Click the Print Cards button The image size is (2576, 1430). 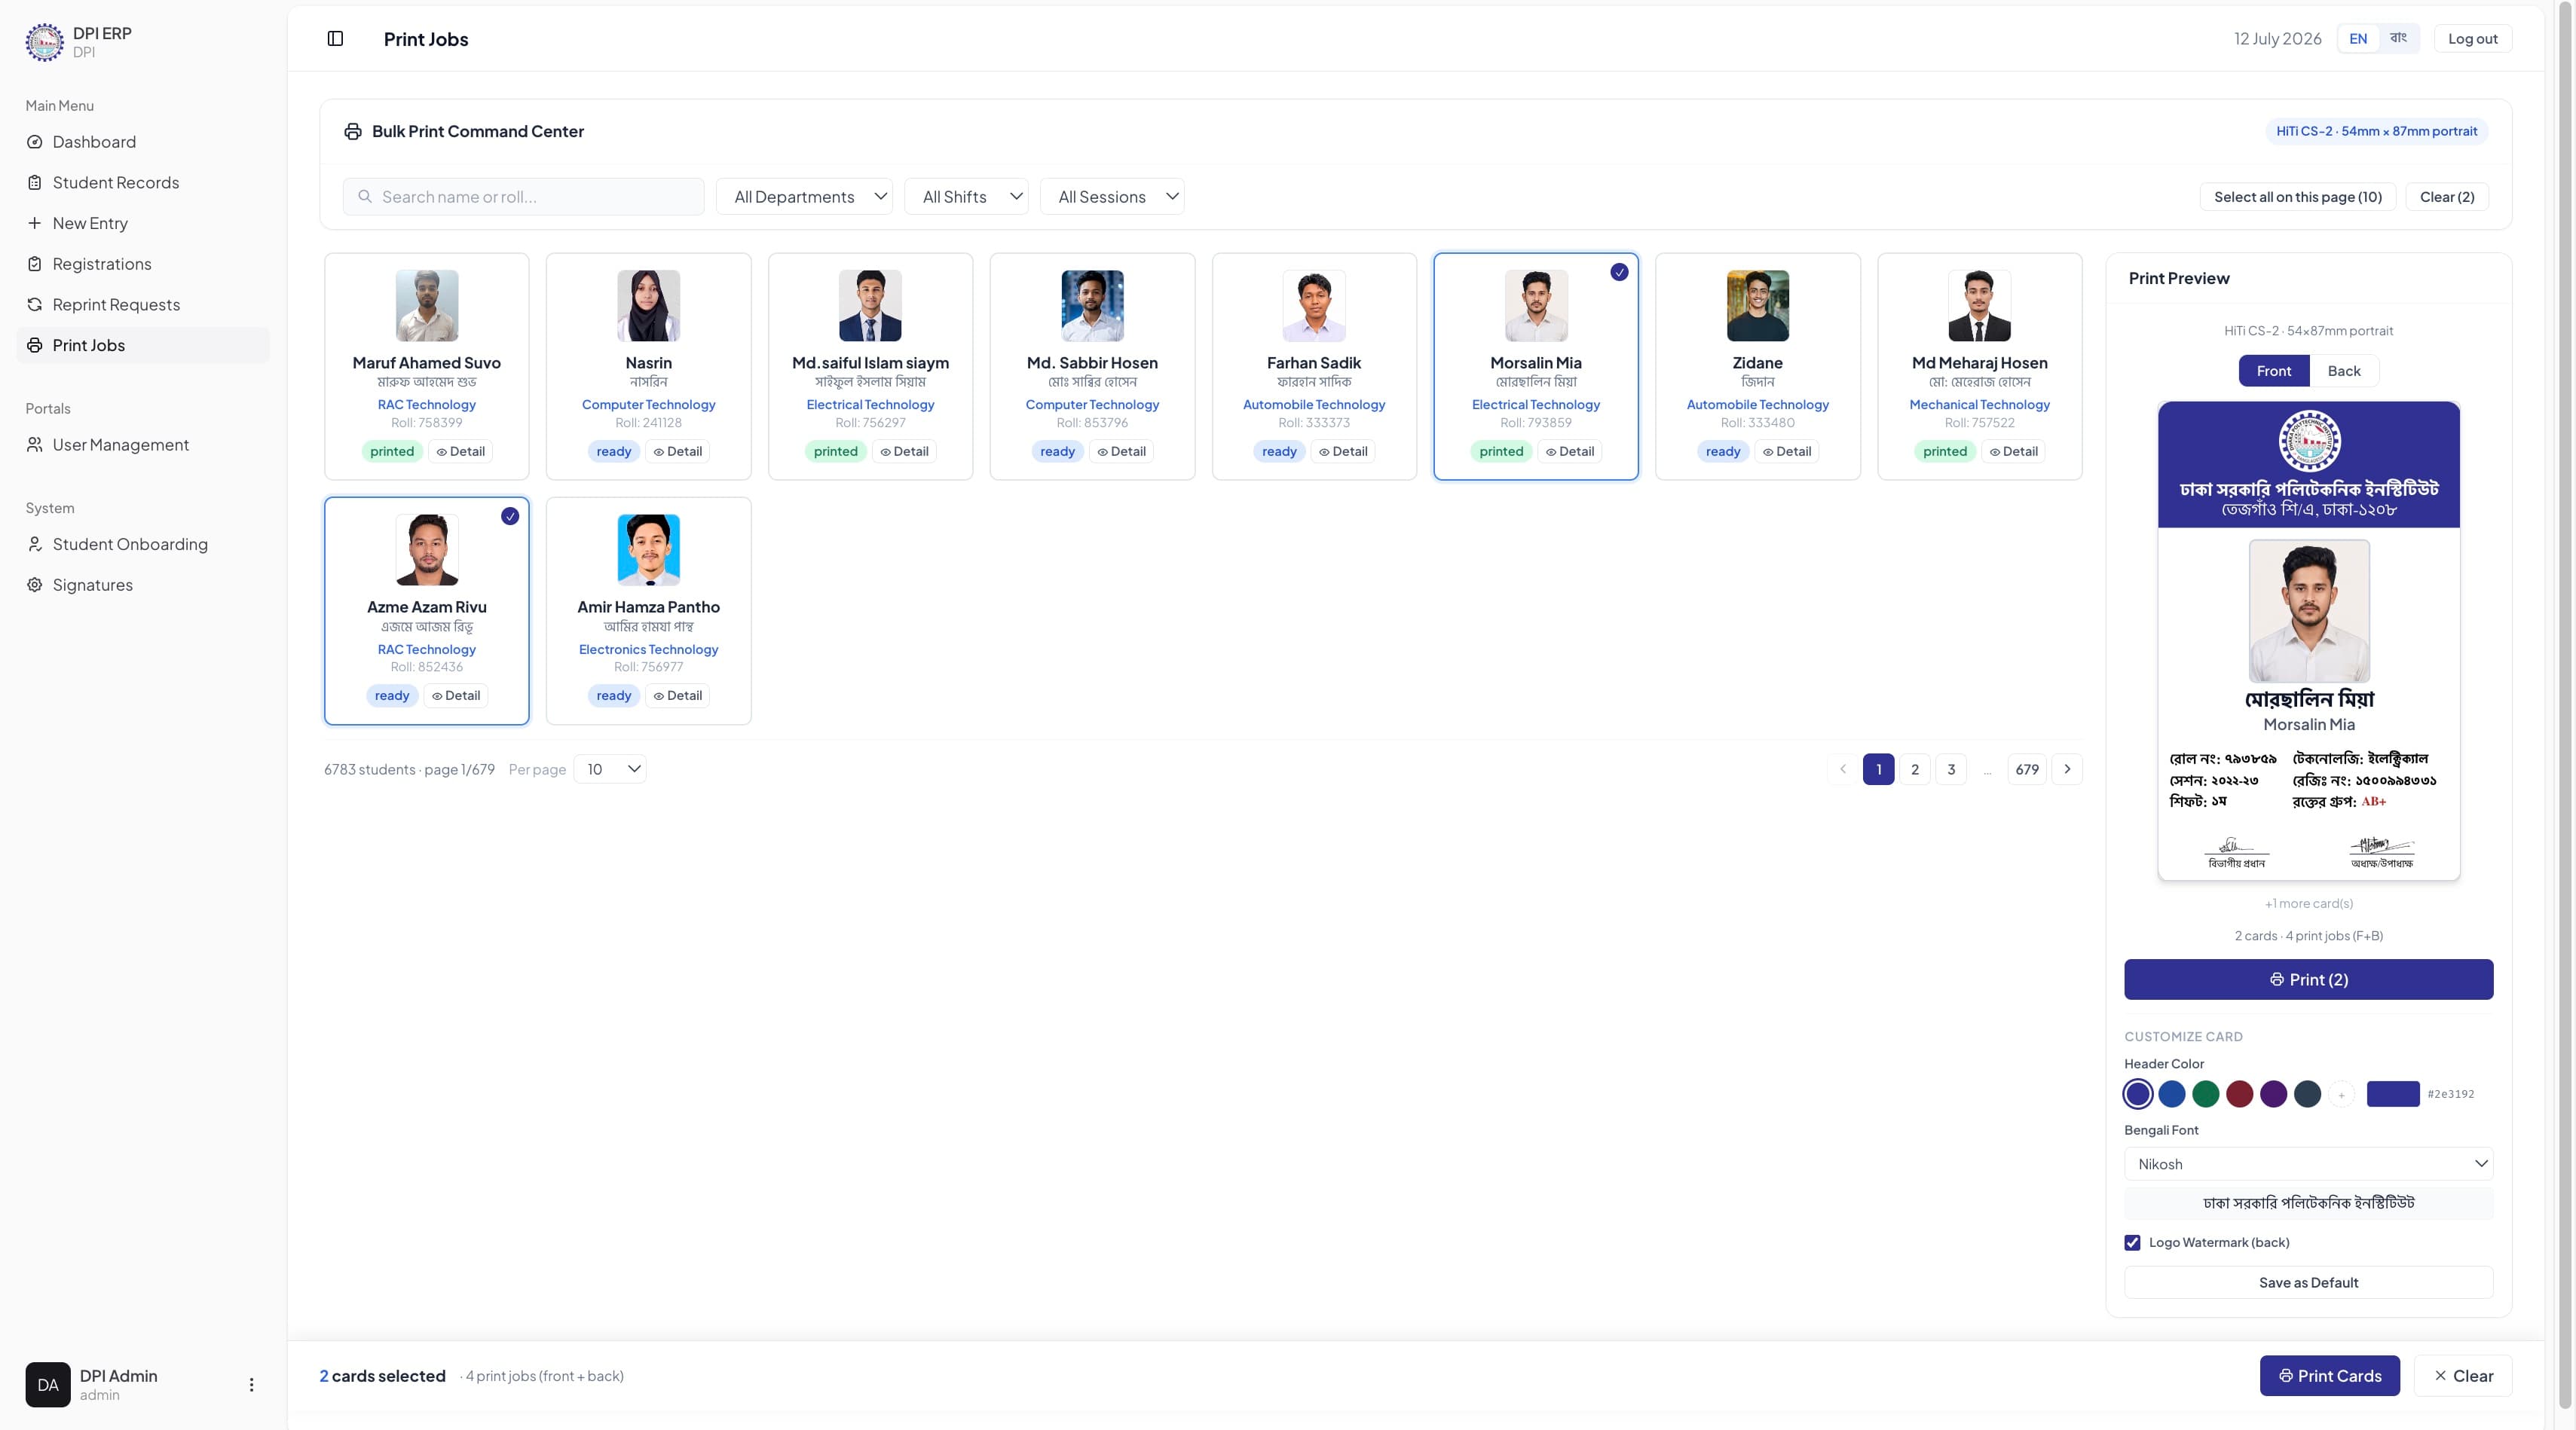[x=2329, y=1376]
